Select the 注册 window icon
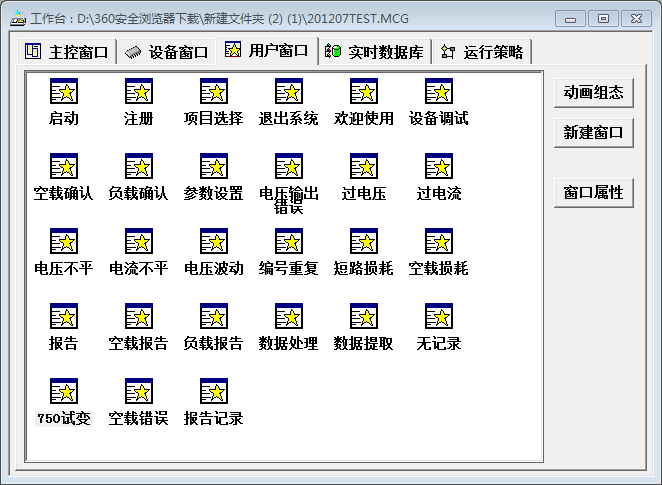 click(139, 92)
